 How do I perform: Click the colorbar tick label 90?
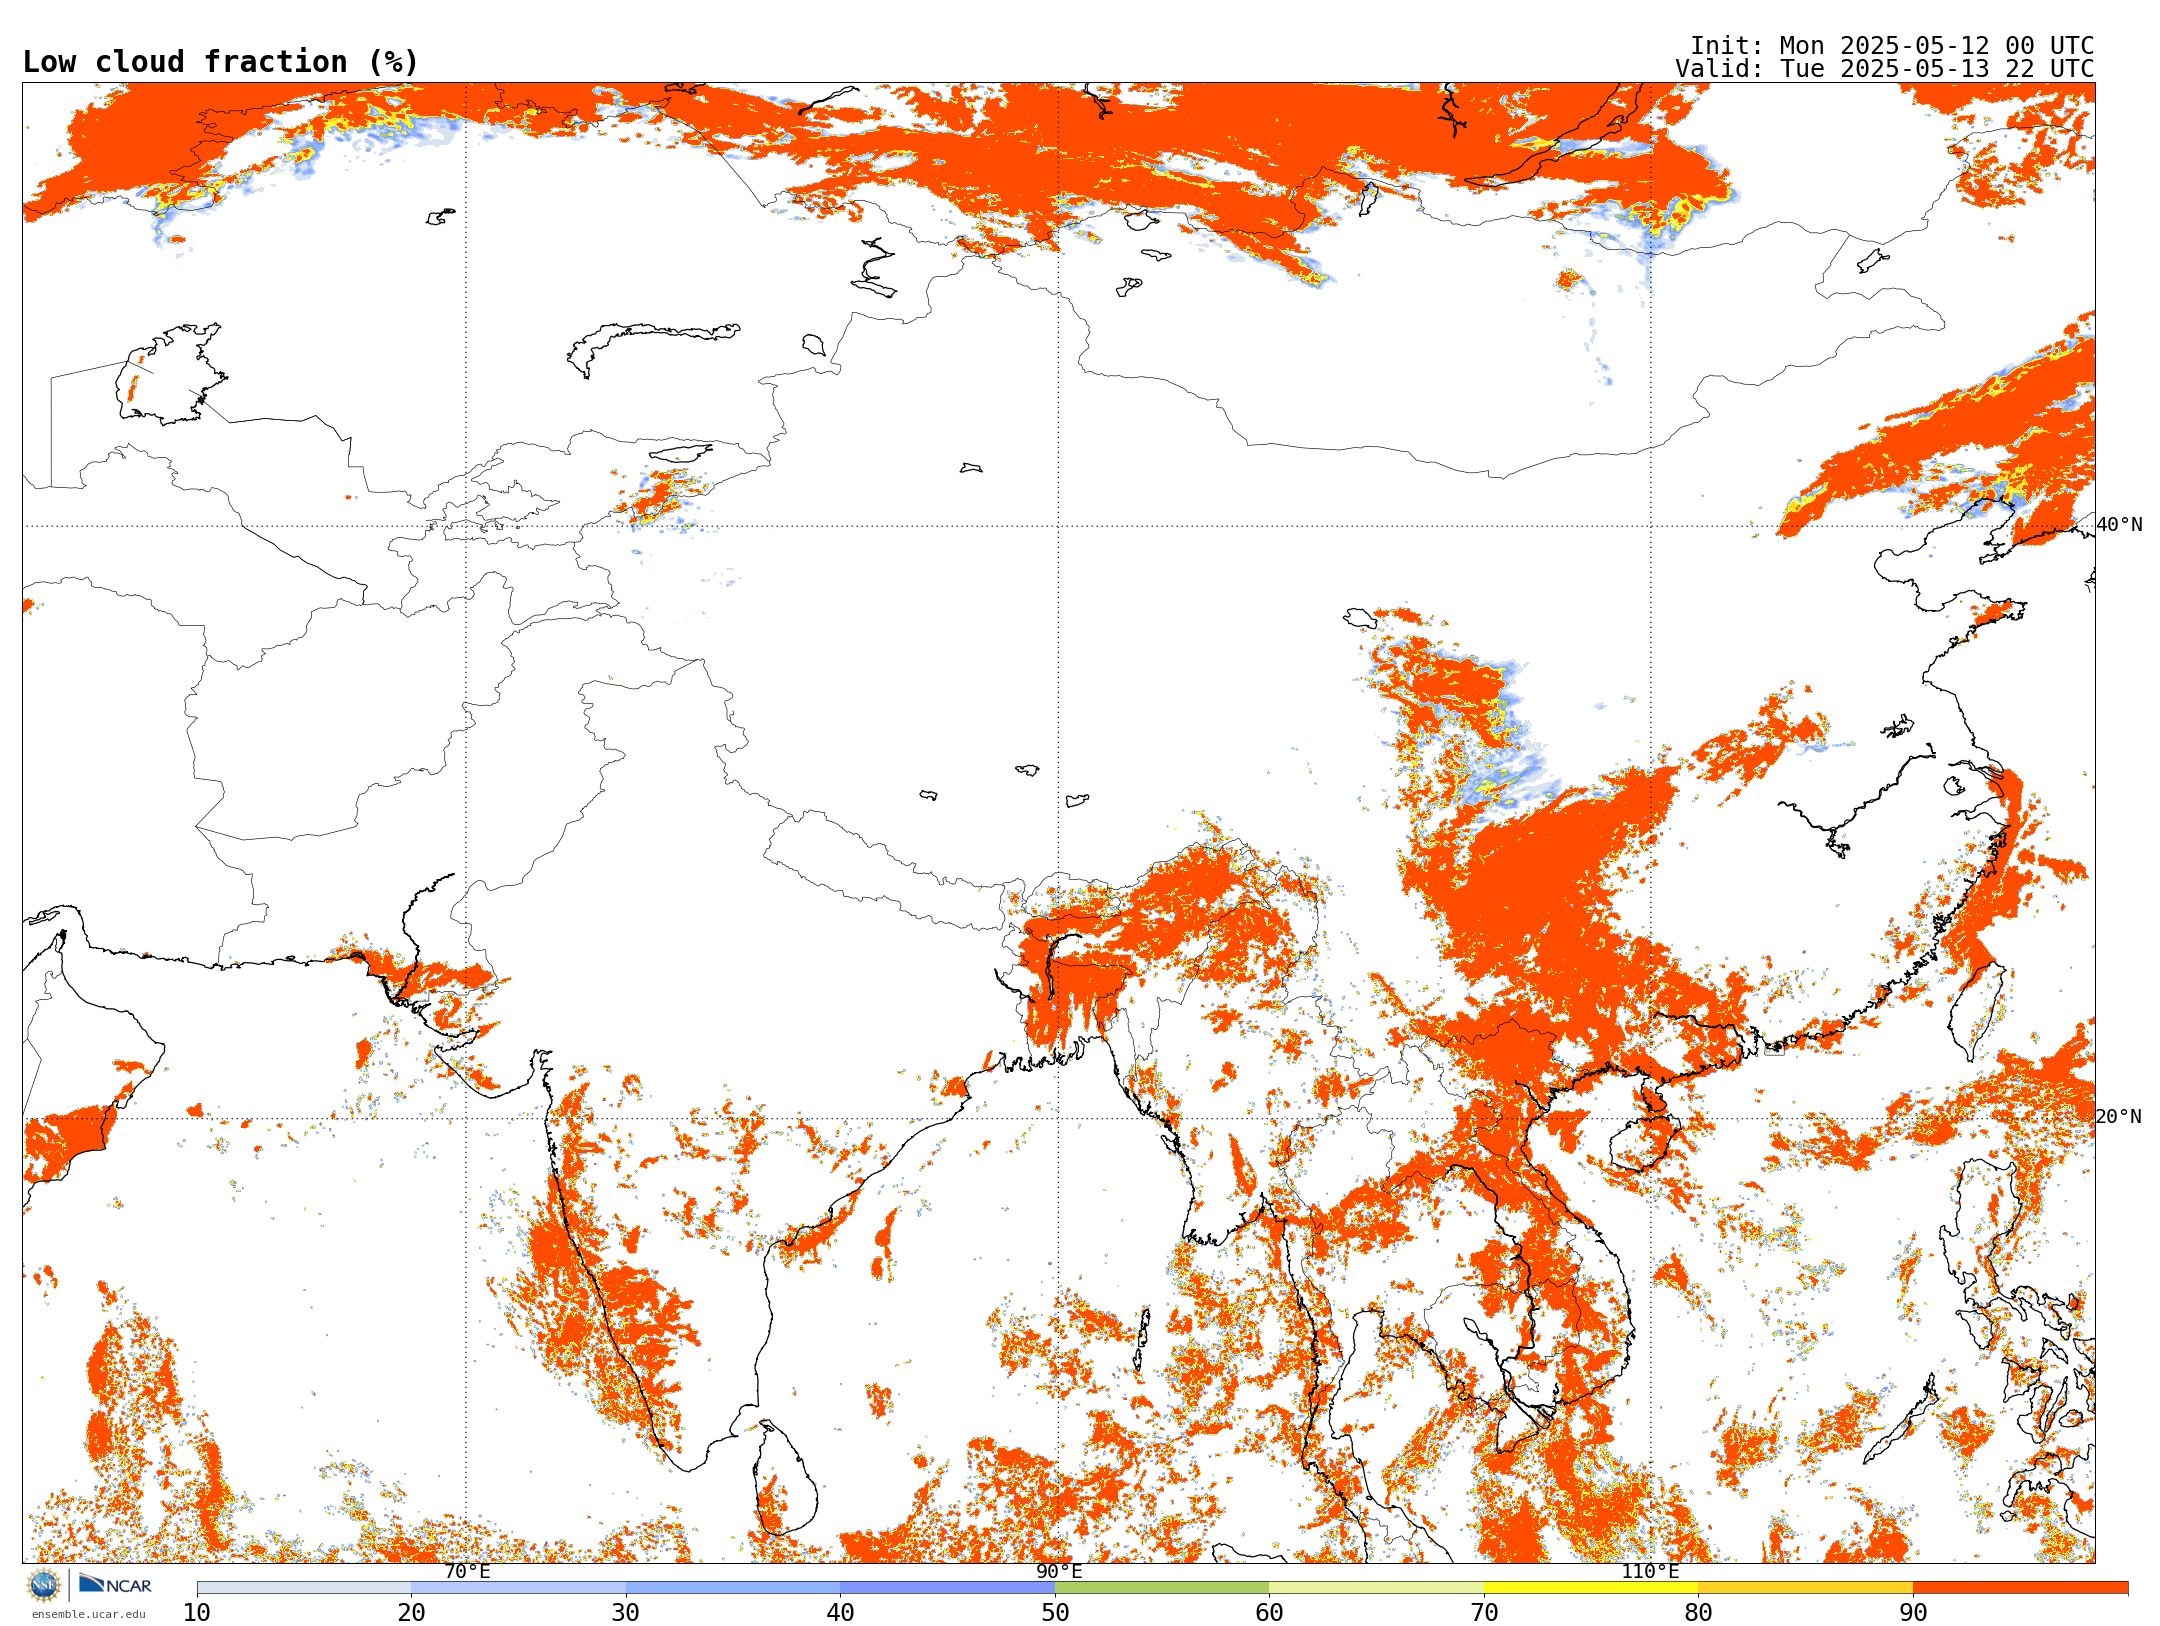pyautogui.click(x=1913, y=1613)
